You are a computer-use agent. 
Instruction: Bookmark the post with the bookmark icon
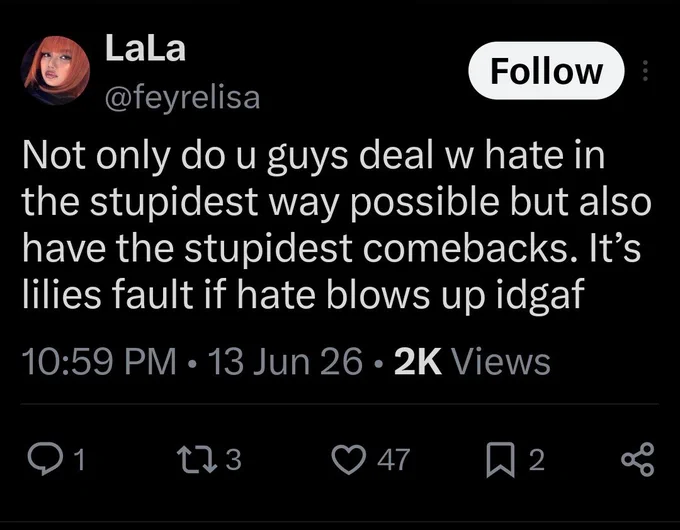(x=500, y=460)
